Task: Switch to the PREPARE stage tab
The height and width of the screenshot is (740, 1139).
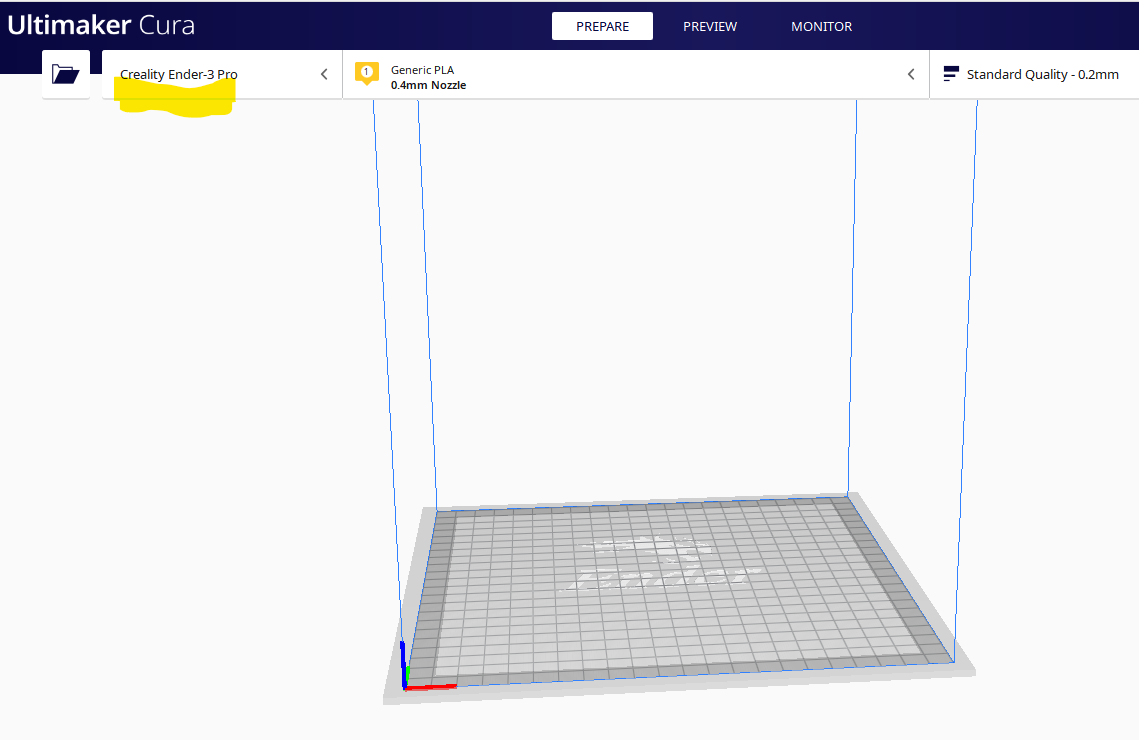Action: click(602, 26)
